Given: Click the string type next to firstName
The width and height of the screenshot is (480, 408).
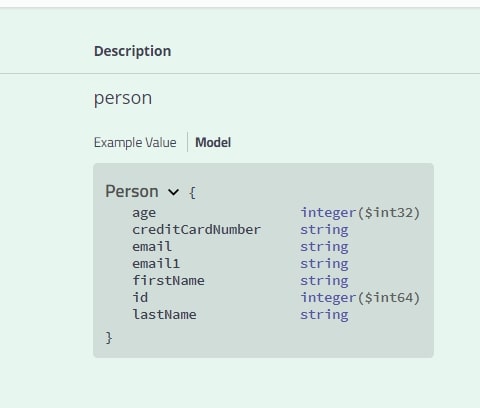Looking at the screenshot, I should (x=324, y=281).
